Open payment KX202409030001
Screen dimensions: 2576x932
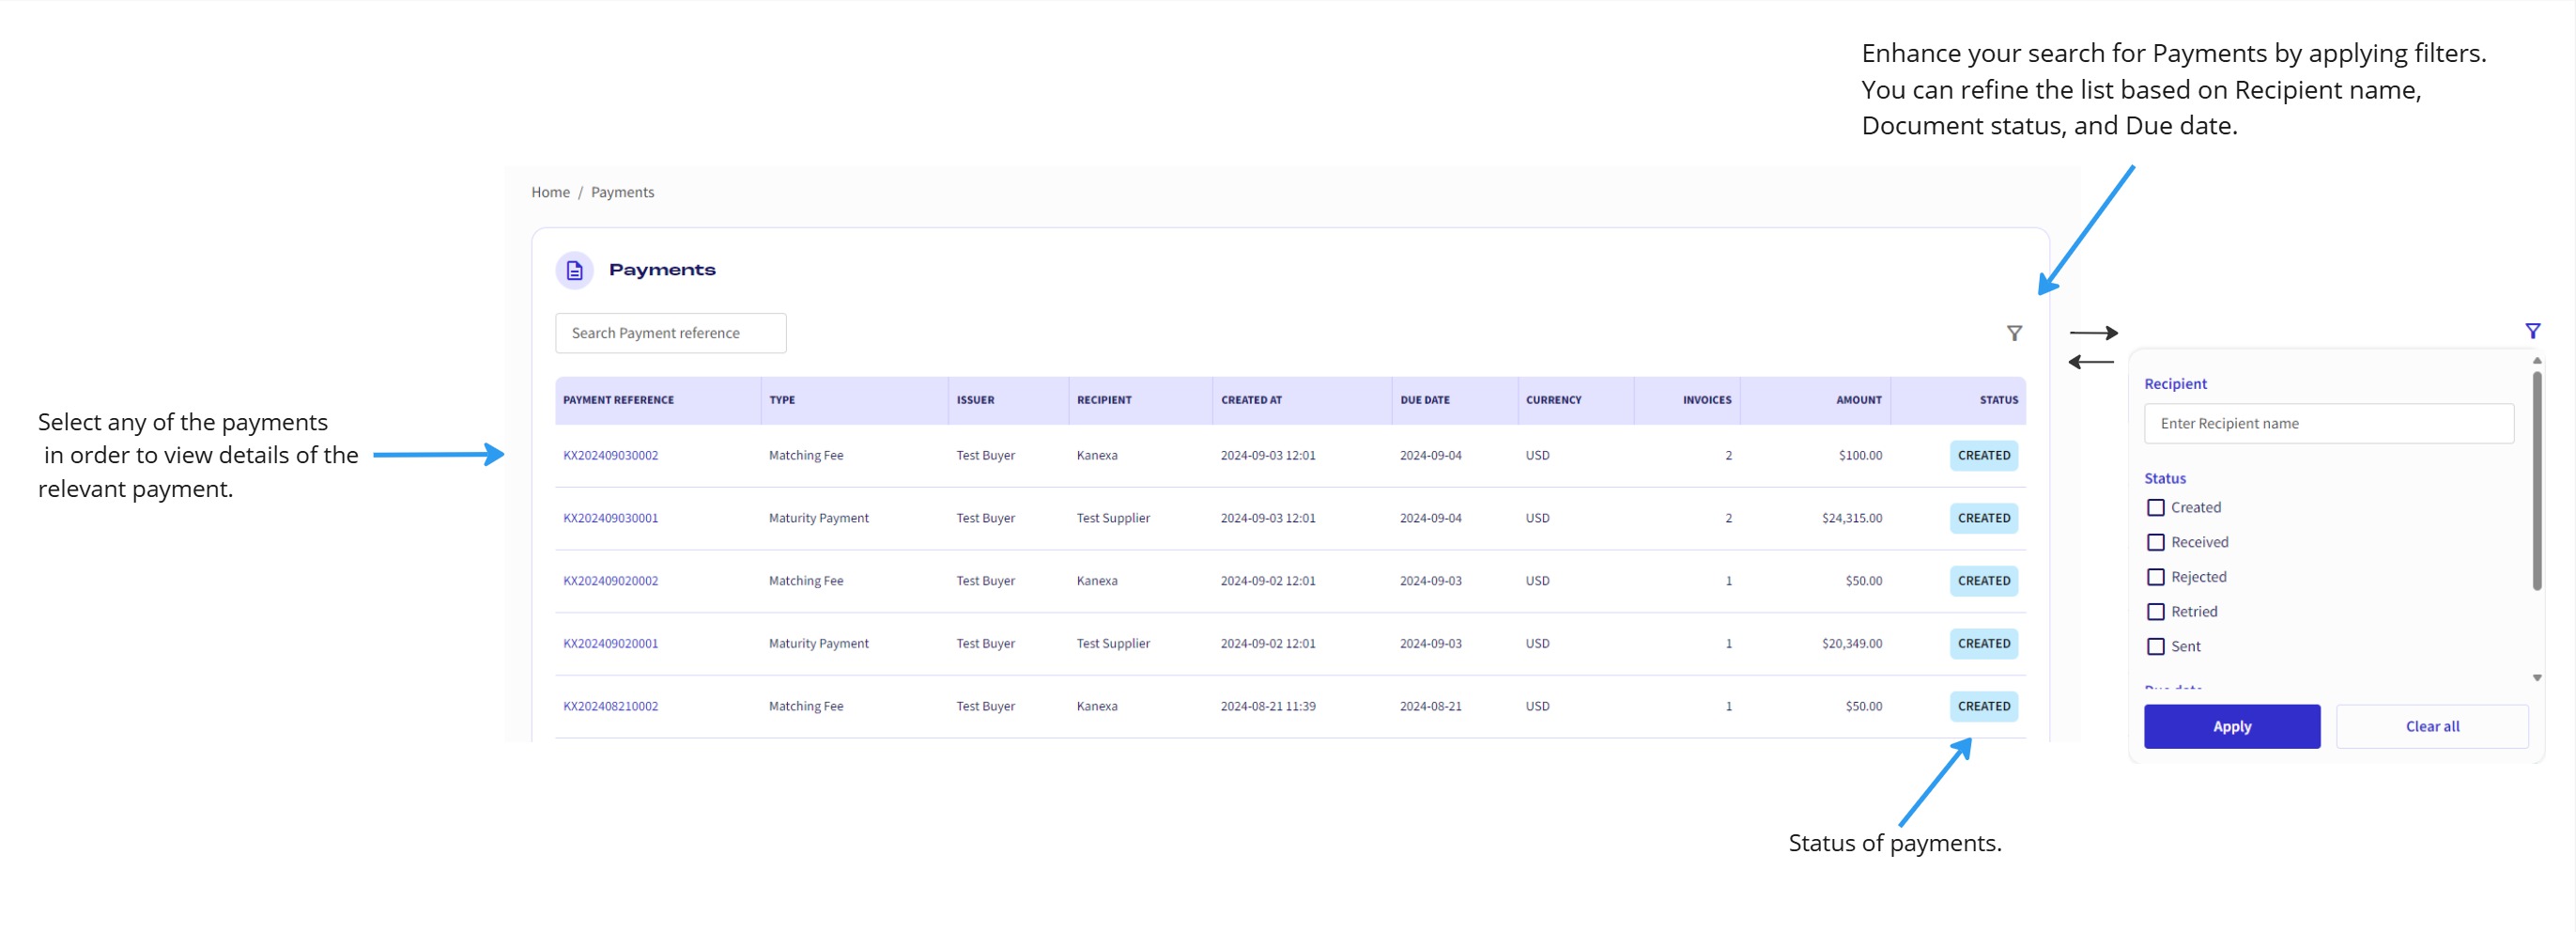pos(610,518)
